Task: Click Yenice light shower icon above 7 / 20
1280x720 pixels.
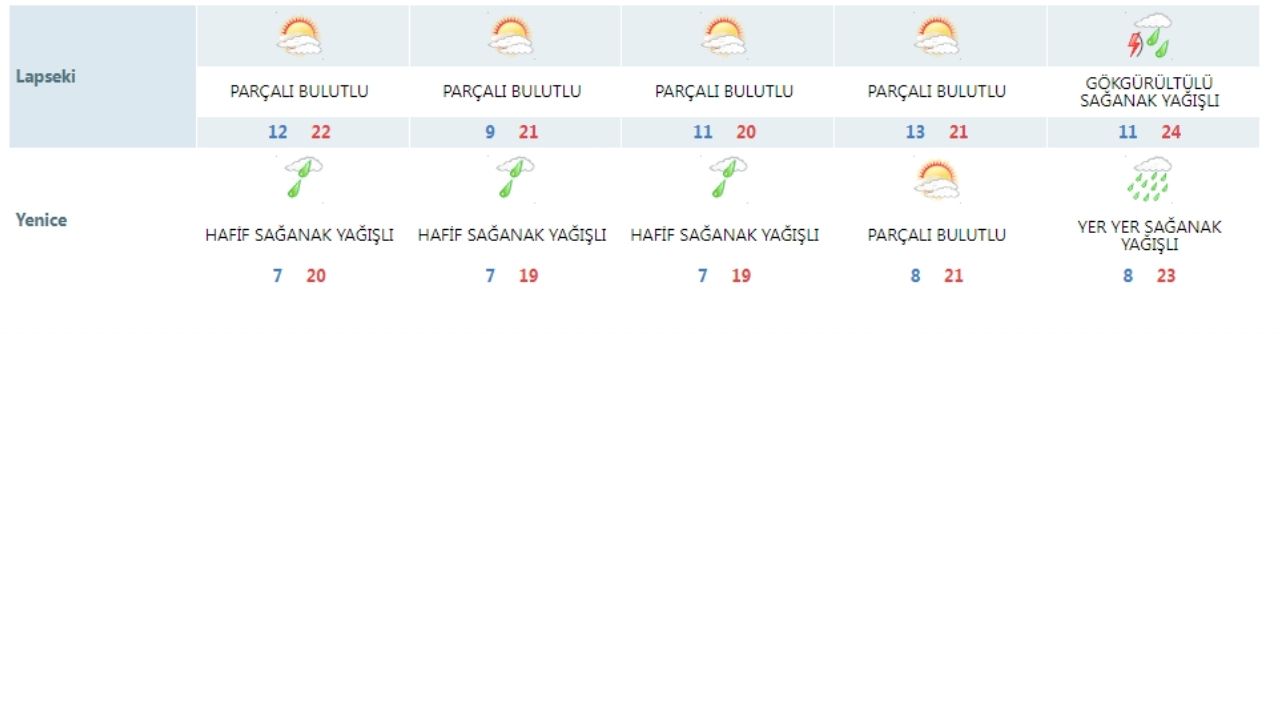Action: [x=302, y=177]
